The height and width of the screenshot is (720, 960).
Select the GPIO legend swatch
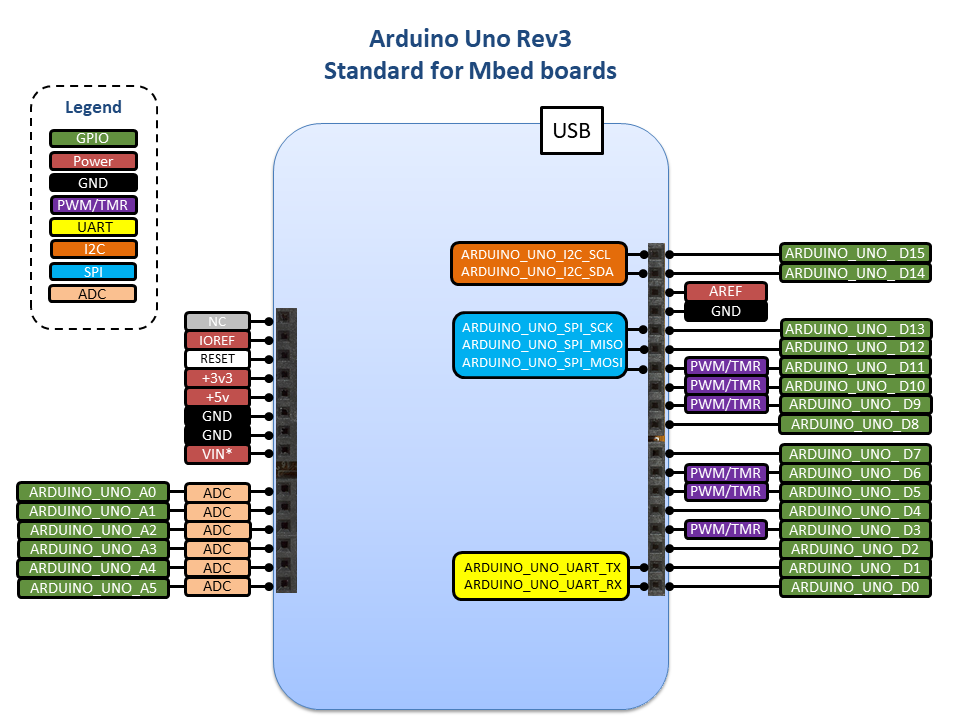(x=93, y=138)
